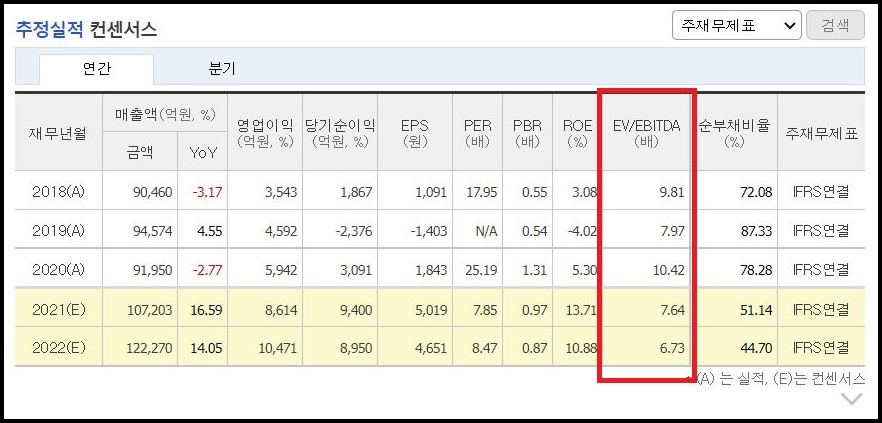Click the 매출액(억원, %) header

click(165, 115)
